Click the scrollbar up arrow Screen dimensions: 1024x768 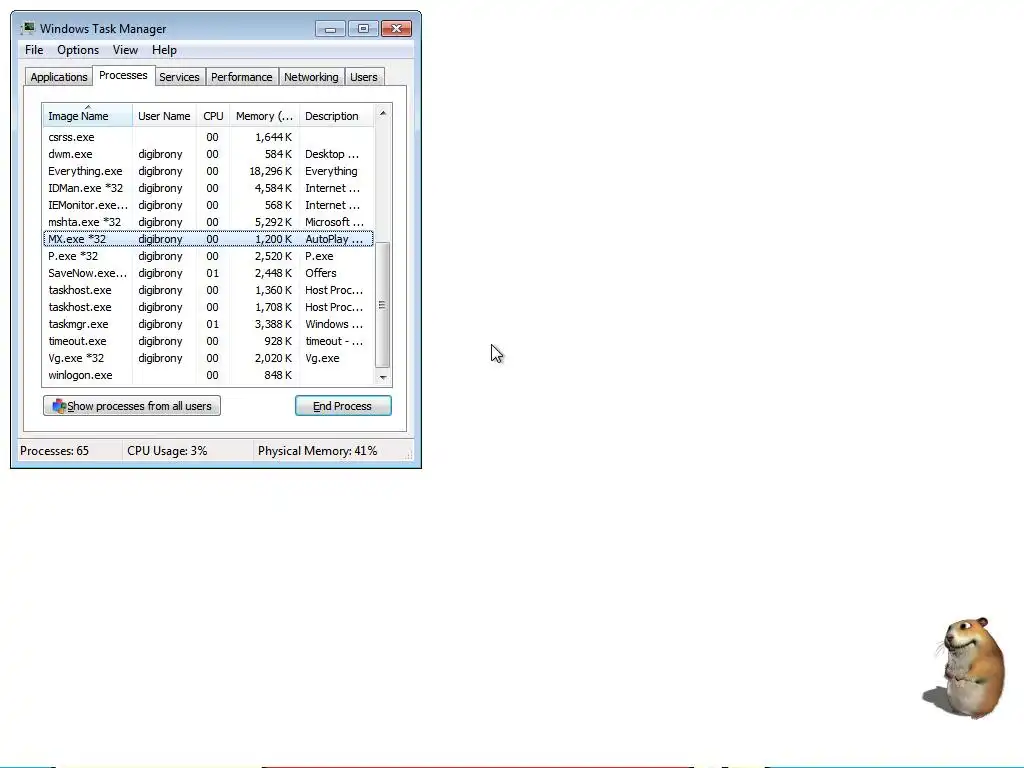pos(383,113)
